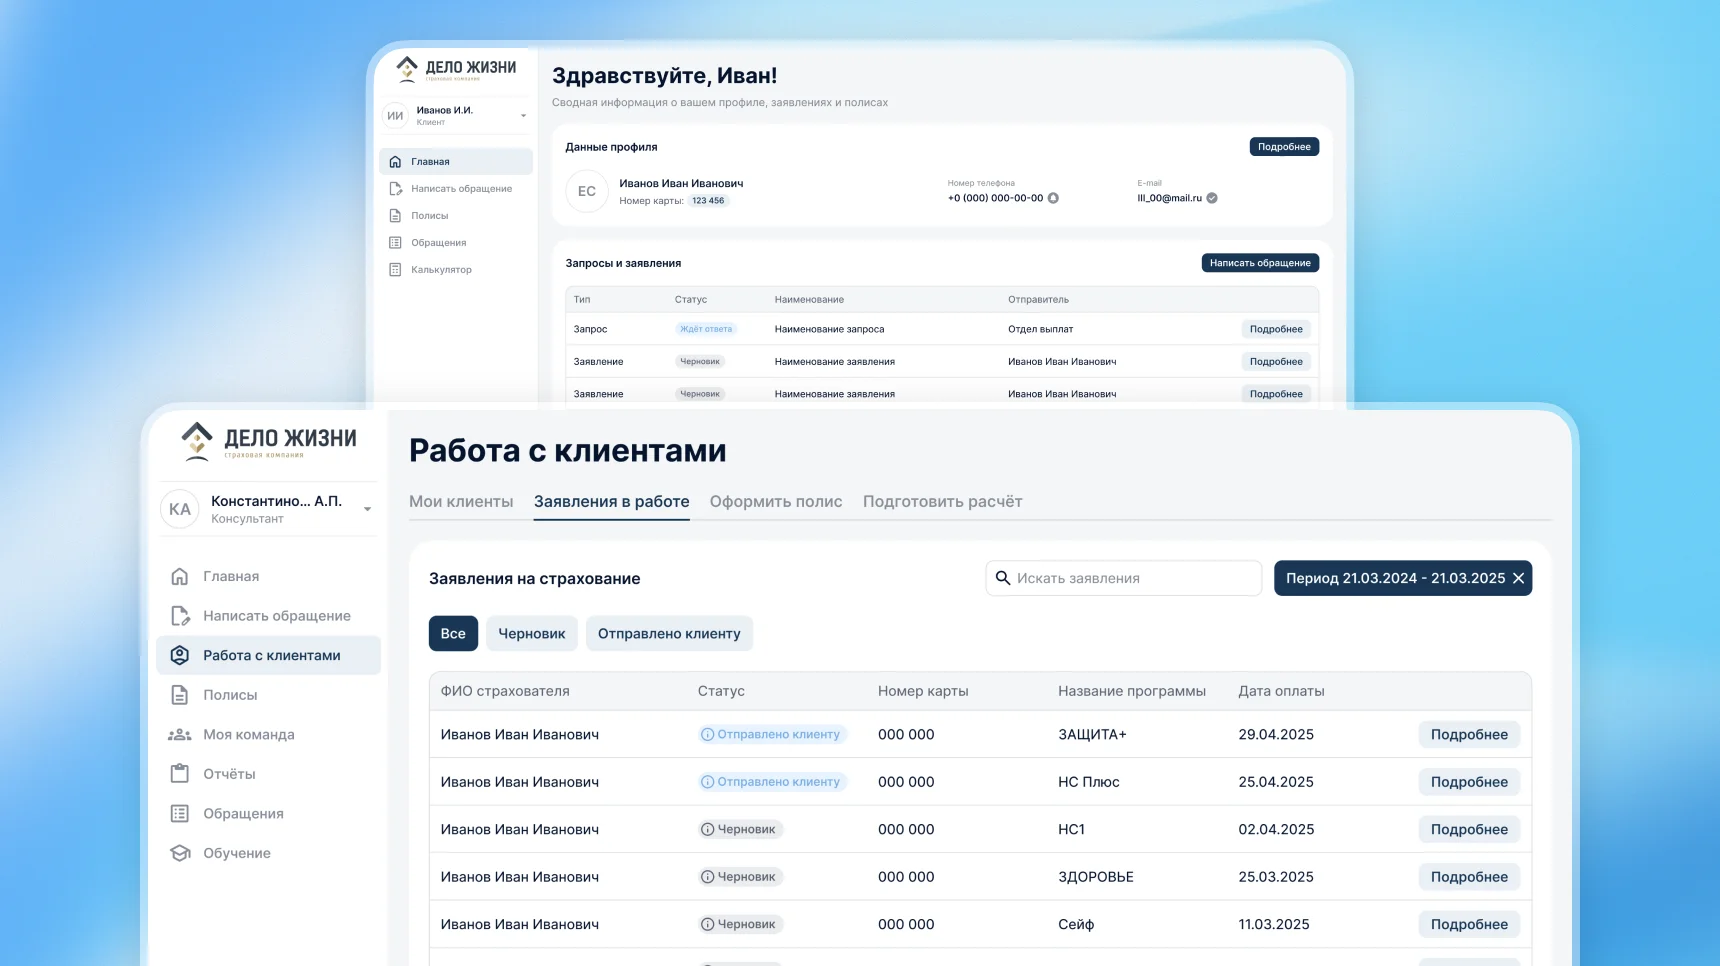
Task: Expand the Константино... А.П. account dropdown
Action: [367, 510]
